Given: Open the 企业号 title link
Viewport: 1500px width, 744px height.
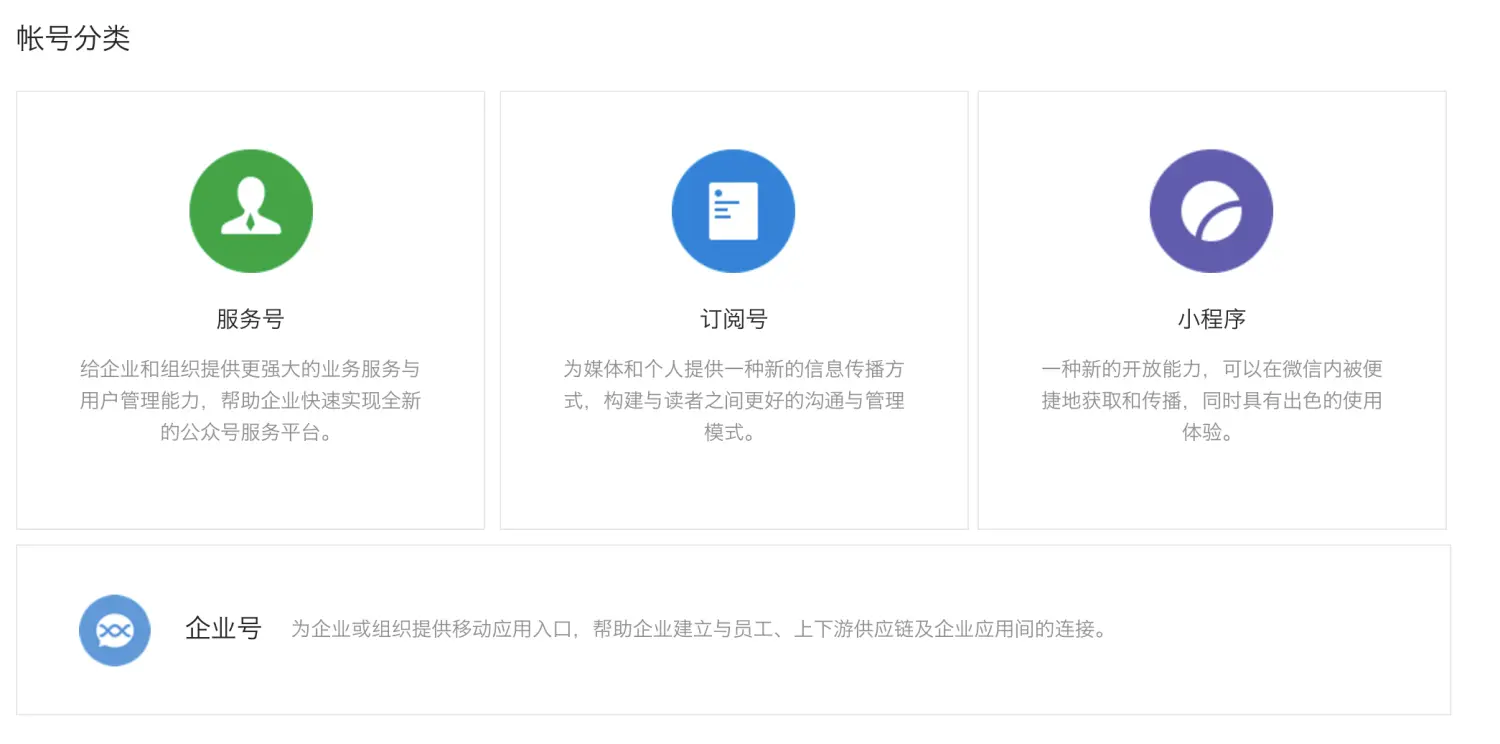Looking at the screenshot, I should [x=223, y=629].
